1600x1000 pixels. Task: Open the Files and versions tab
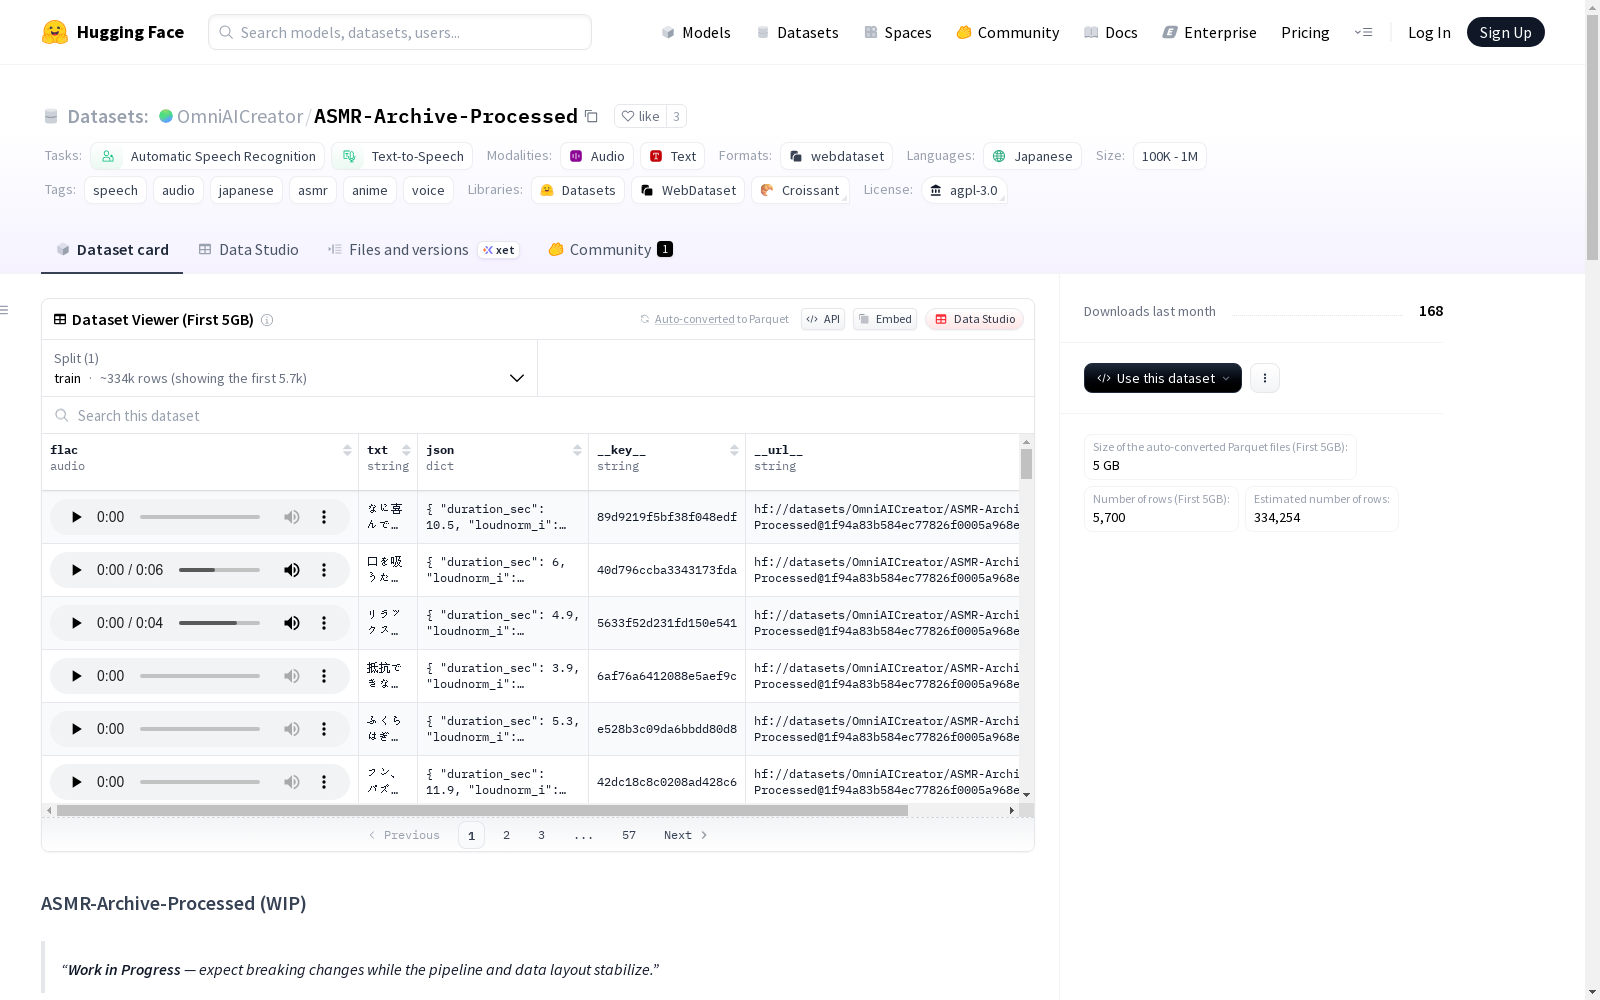[x=423, y=250]
